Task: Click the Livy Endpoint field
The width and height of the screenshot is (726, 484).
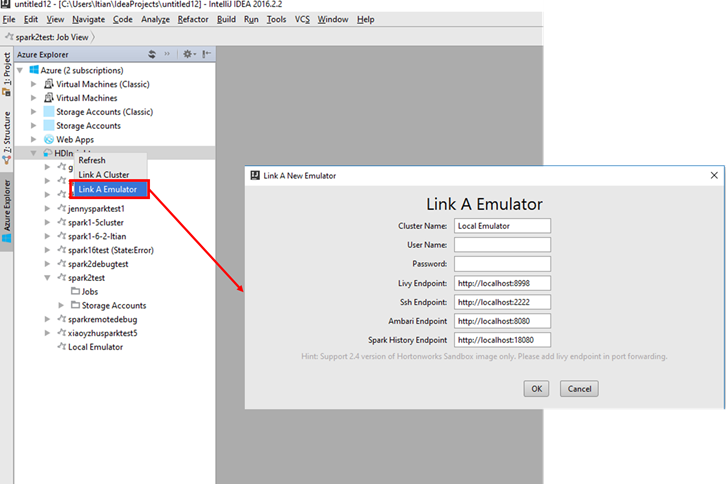Action: 502,283
